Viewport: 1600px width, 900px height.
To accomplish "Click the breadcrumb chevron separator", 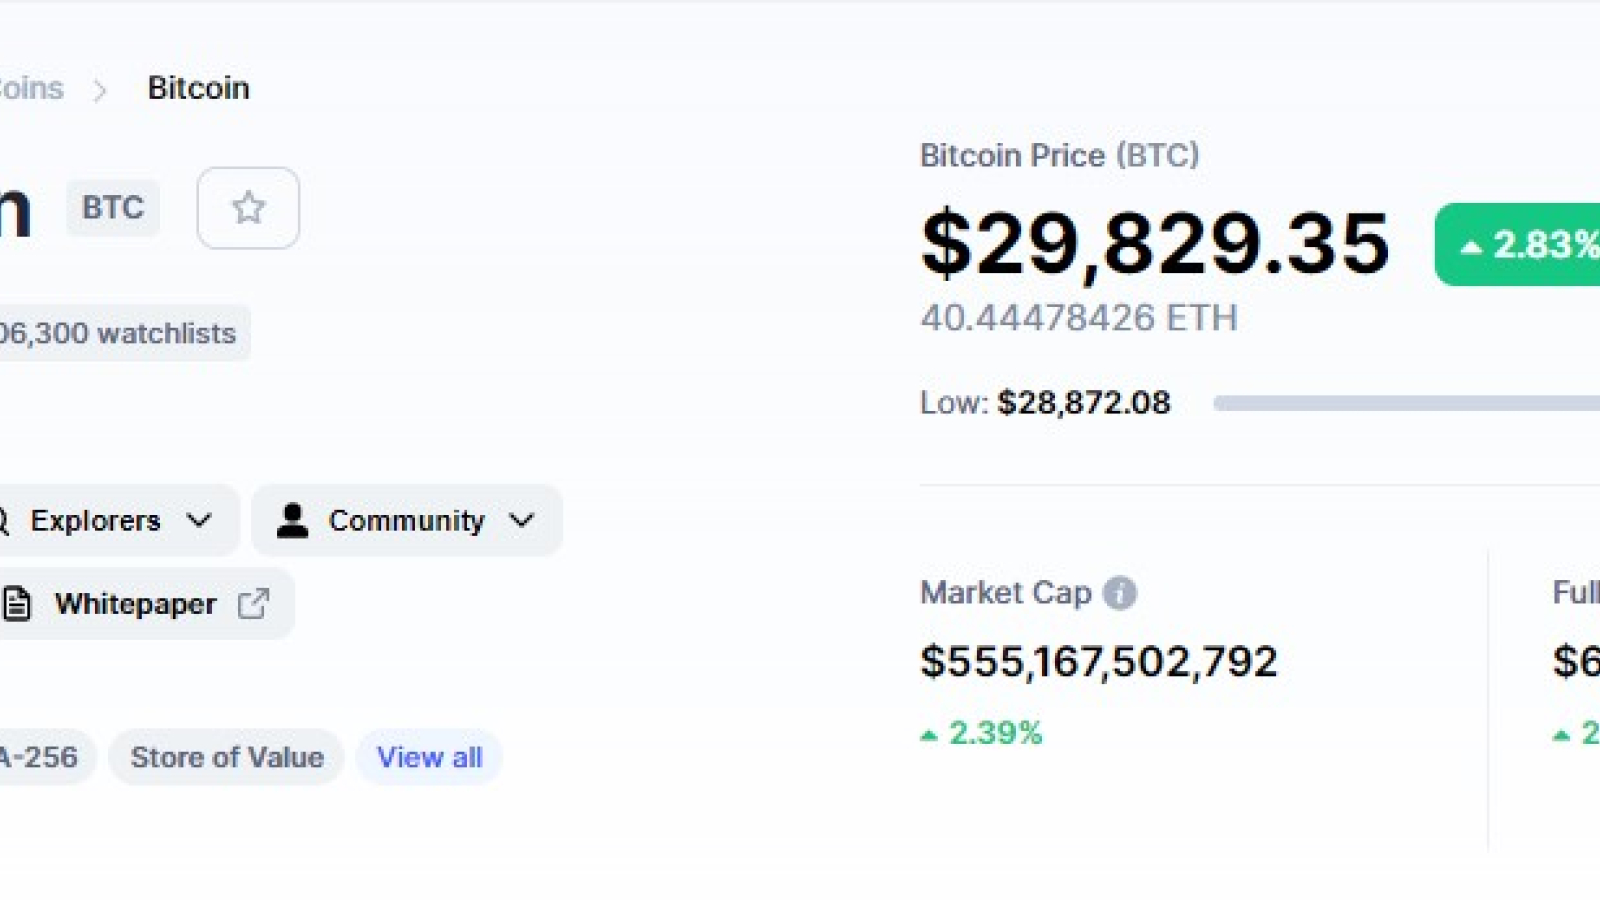I will [100, 90].
